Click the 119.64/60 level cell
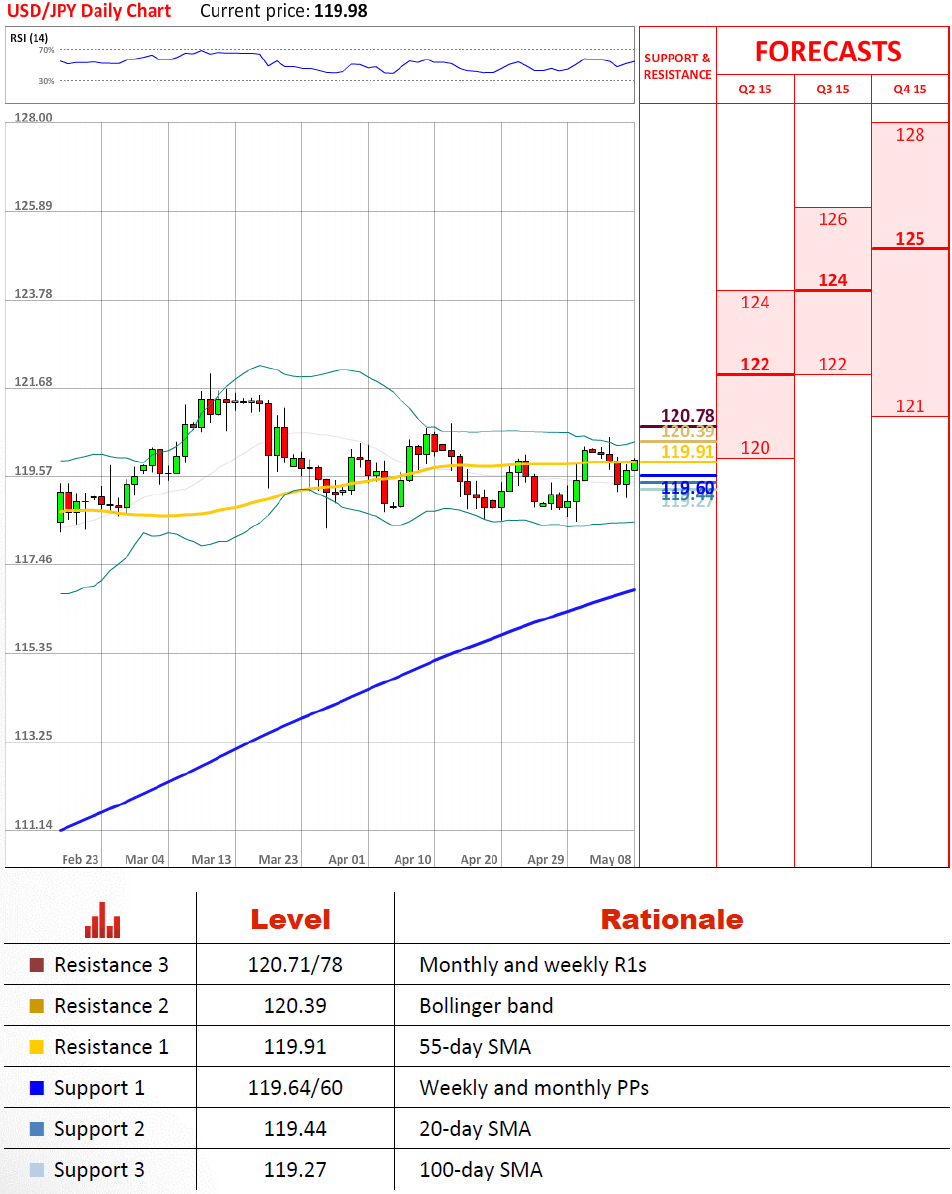 [x=296, y=1089]
